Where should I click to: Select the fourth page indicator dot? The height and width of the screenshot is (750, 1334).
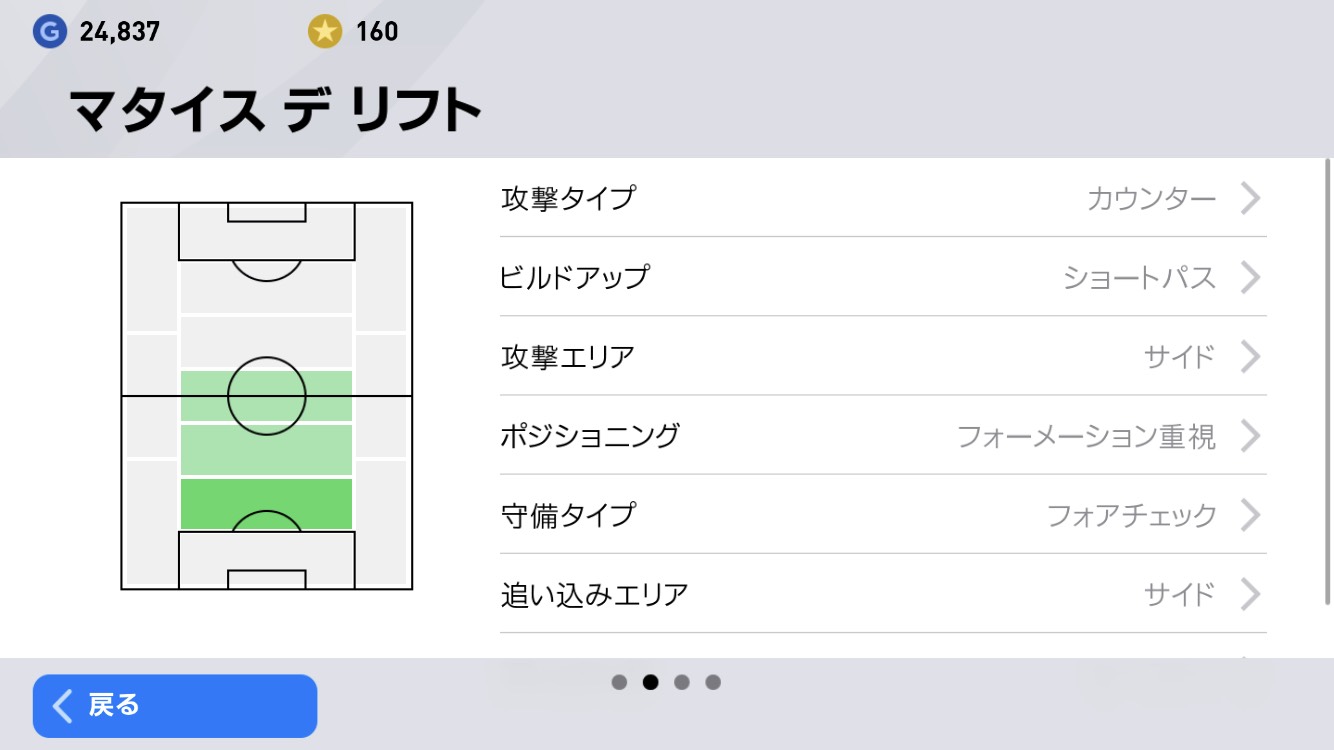713,682
